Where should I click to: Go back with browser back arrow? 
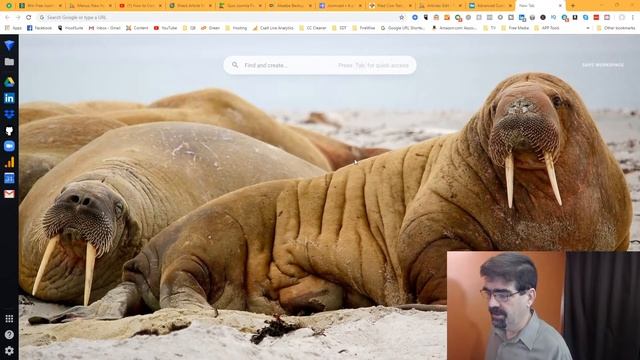tap(7, 18)
